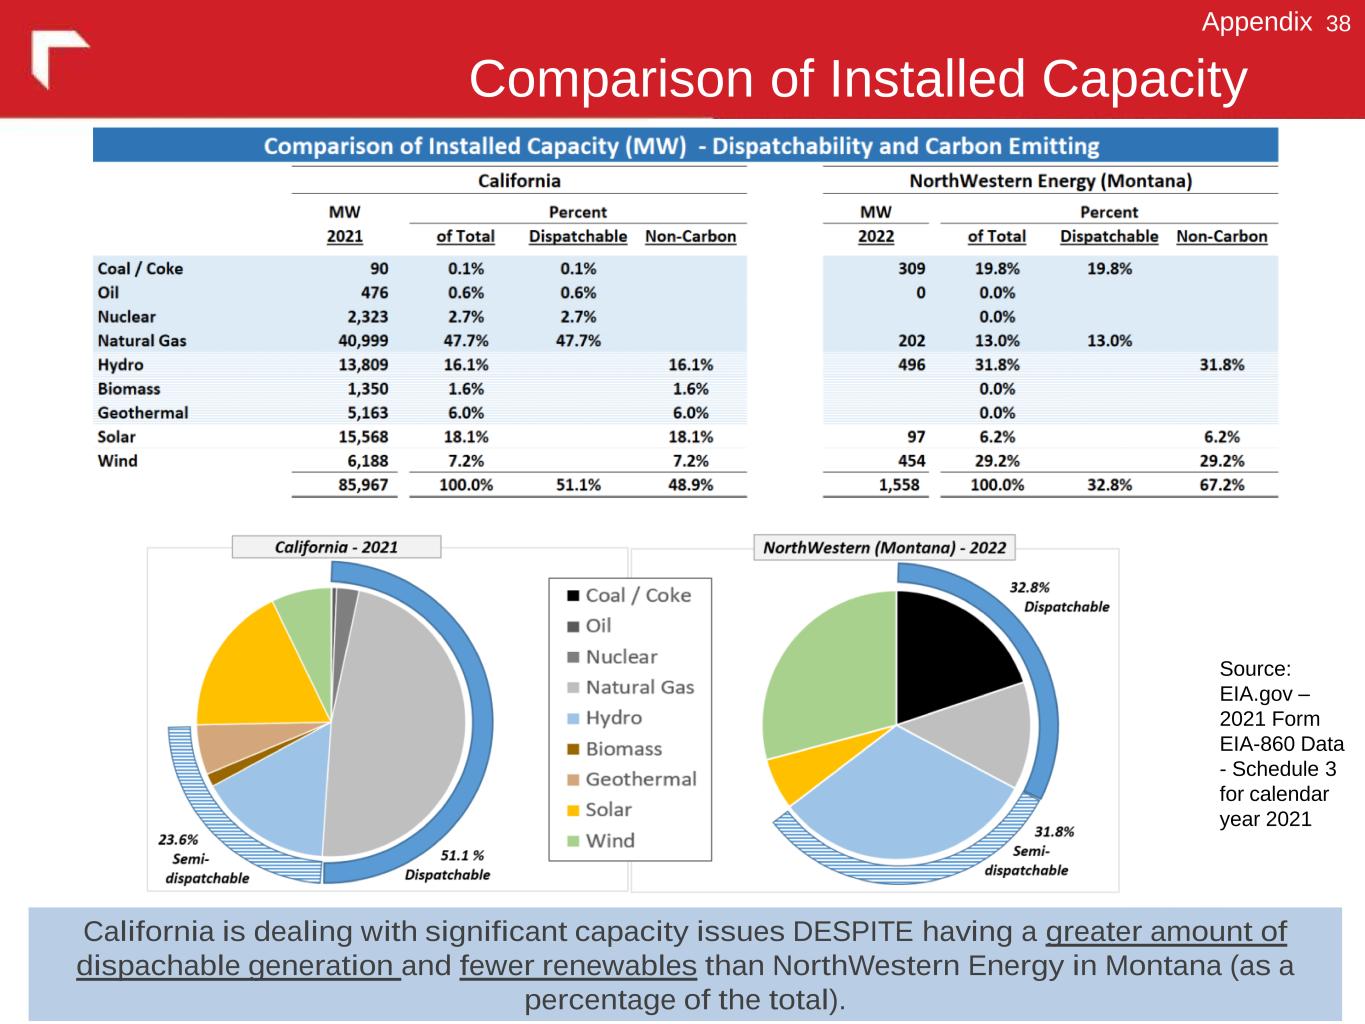
Task: Select the Geothermal legend swatch
Action: click(573, 780)
